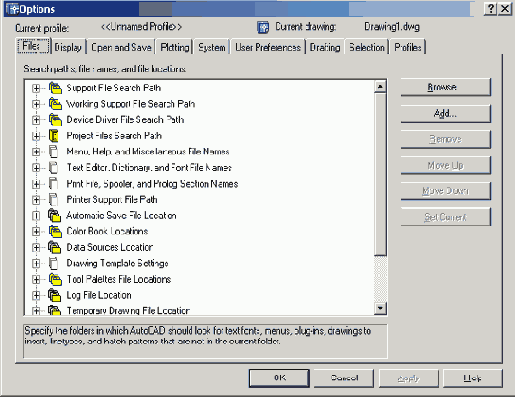The height and width of the screenshot is (397, 515).
Task: Click the Project Files Search Path icon
Action: (x=54, y=136)
